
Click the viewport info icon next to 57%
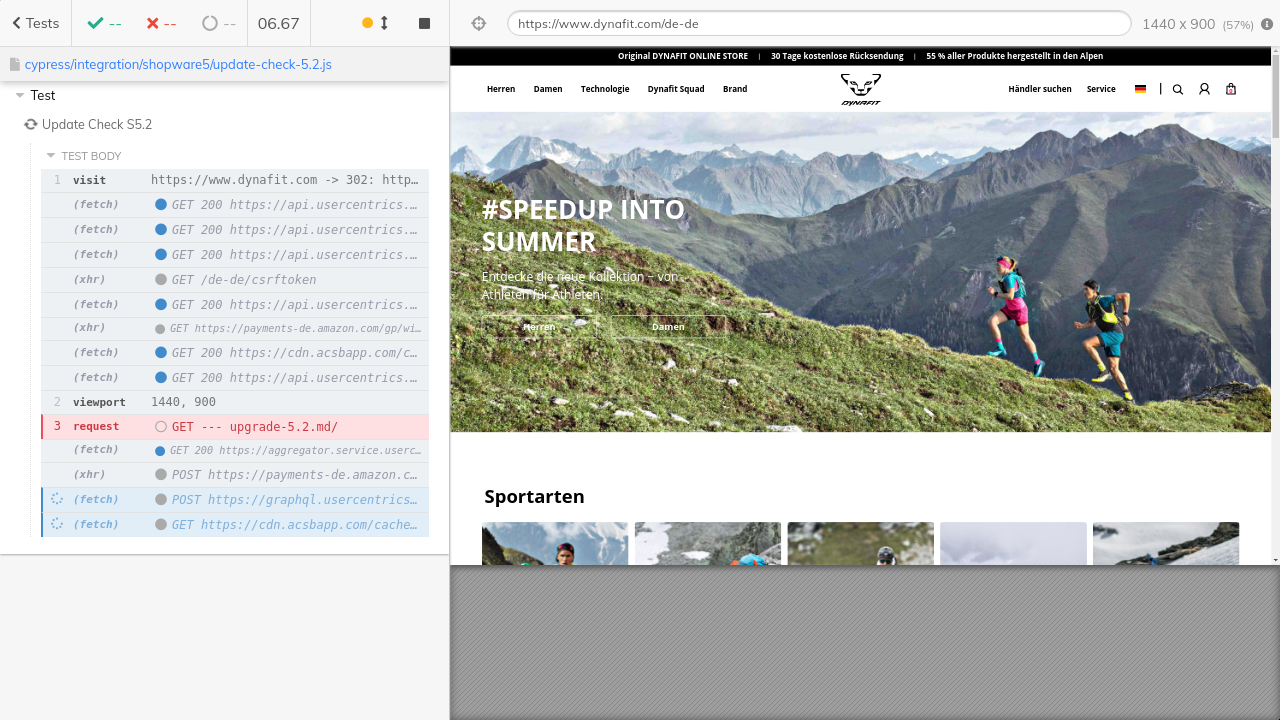tap(1267, 24)
